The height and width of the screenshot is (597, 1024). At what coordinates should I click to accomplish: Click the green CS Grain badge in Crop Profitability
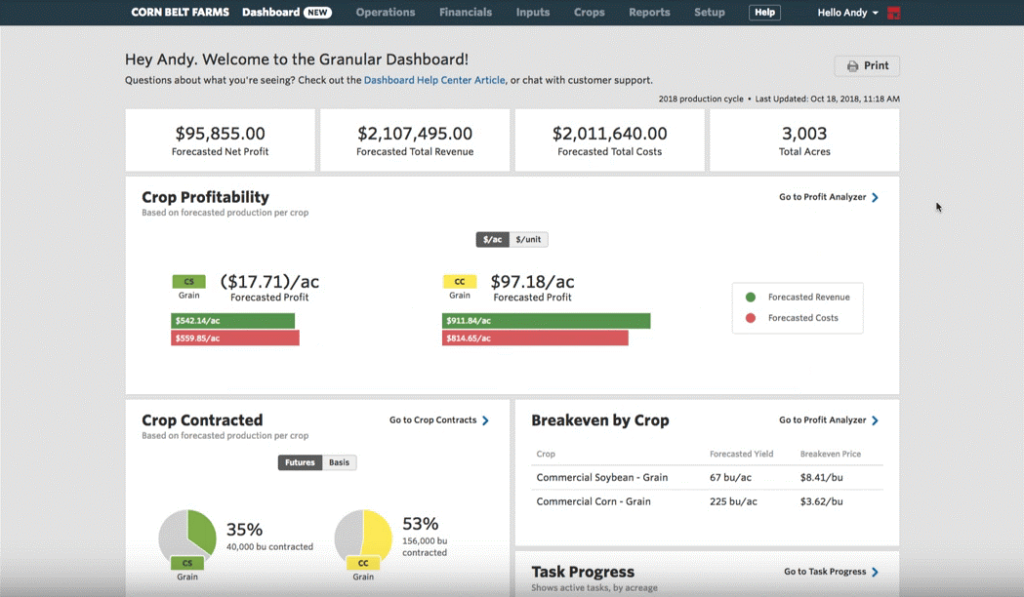click(188, 282)
